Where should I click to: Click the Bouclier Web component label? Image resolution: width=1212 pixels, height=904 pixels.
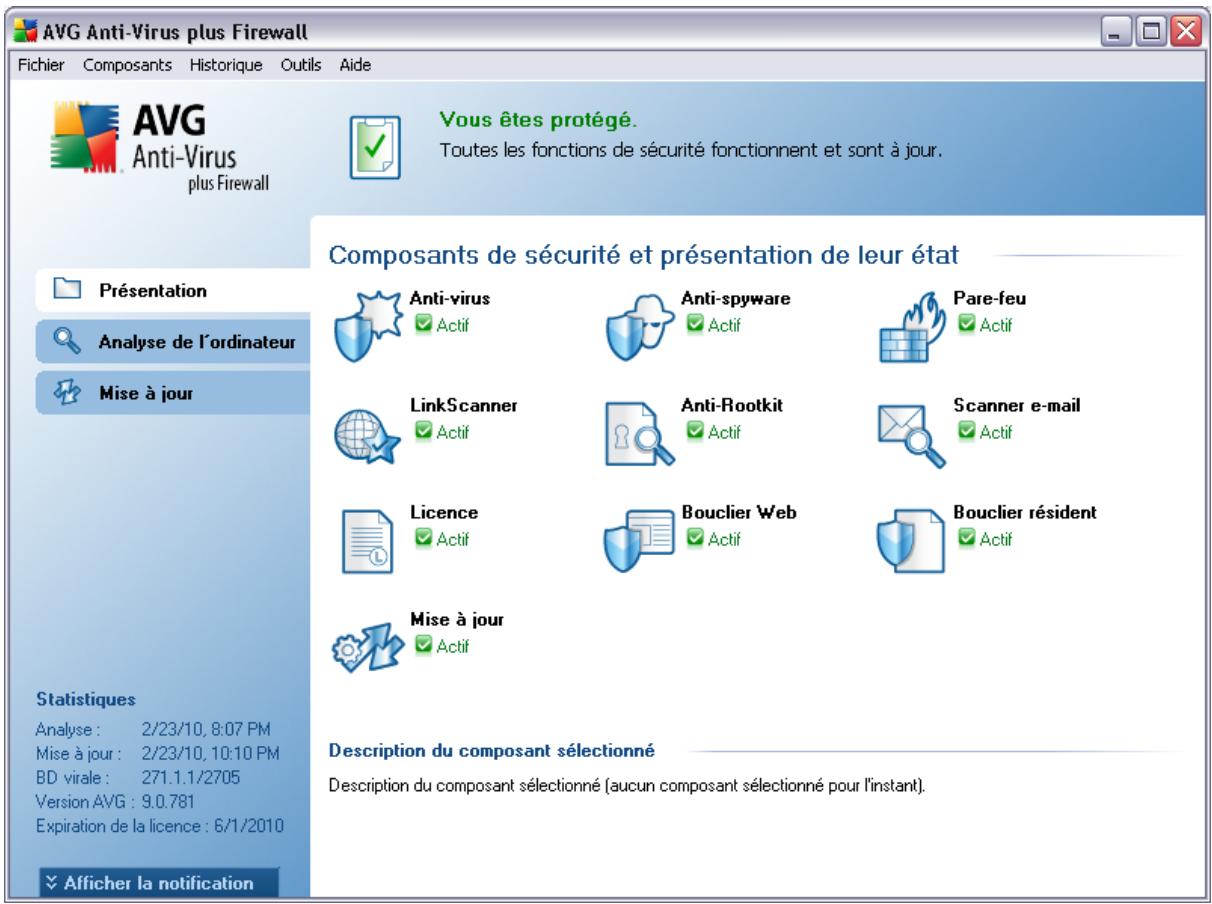tap(738, 512)
